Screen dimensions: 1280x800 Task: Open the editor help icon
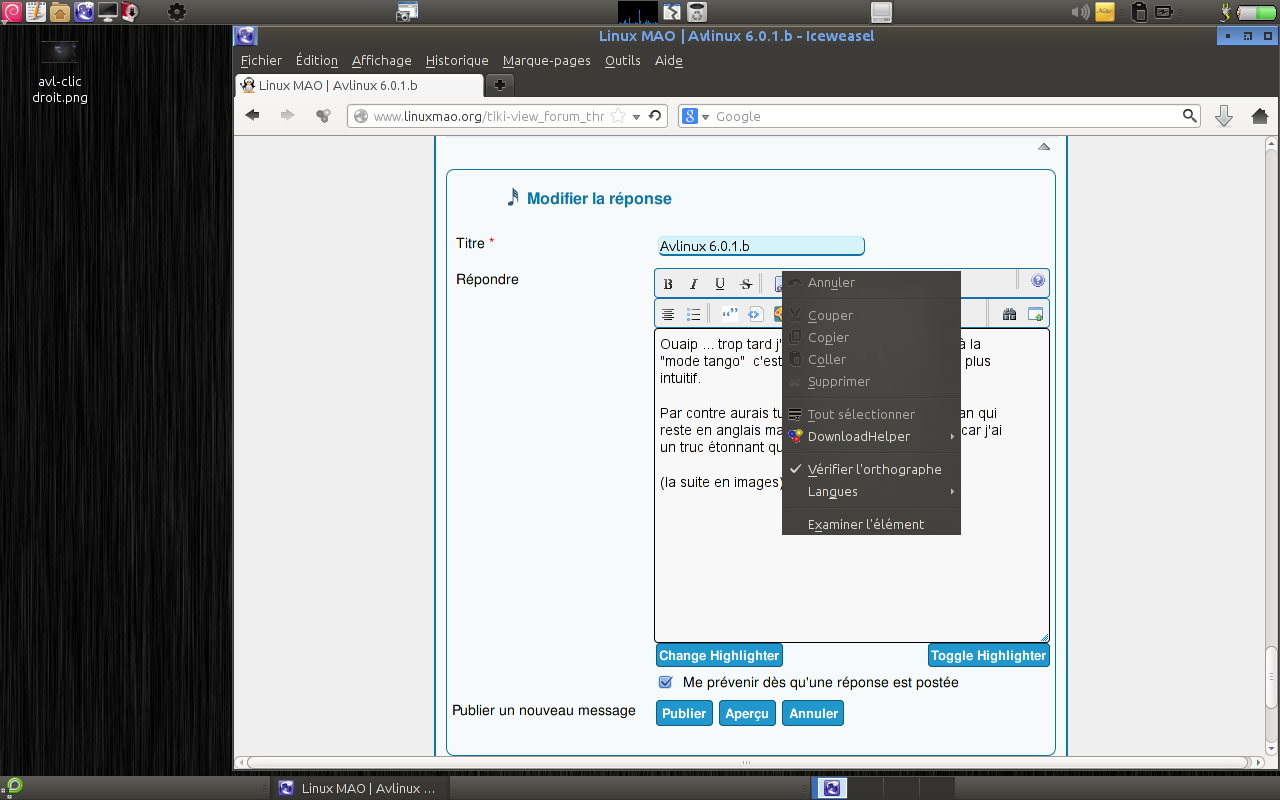pos(1038,282)
